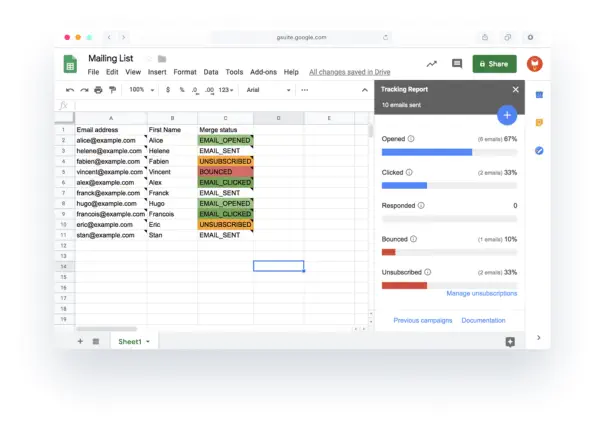Select the paint format tool
This screenshot has height=431, width=605.
pos(112,90)
